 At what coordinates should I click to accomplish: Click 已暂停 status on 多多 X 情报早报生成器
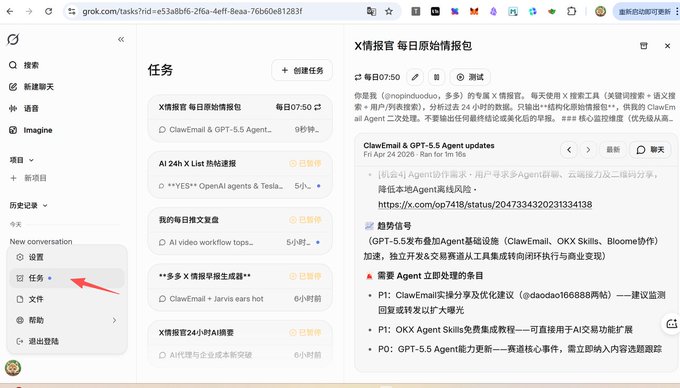coord(305,276)
